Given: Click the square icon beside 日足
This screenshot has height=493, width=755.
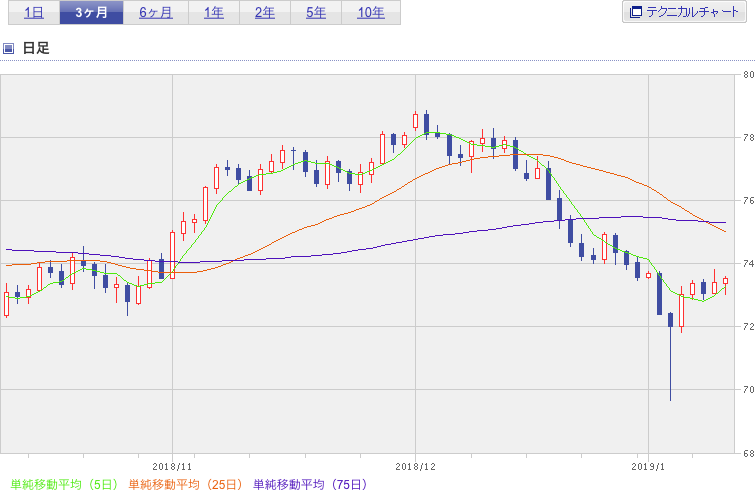Looking at the screenshot, I should click(x=8, y=48).
